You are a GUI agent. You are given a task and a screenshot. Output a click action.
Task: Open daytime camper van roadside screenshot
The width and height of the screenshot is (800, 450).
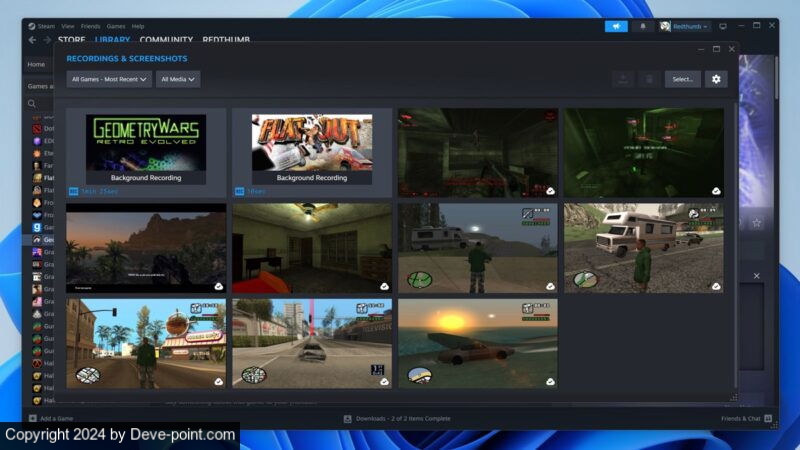(644, 248)
